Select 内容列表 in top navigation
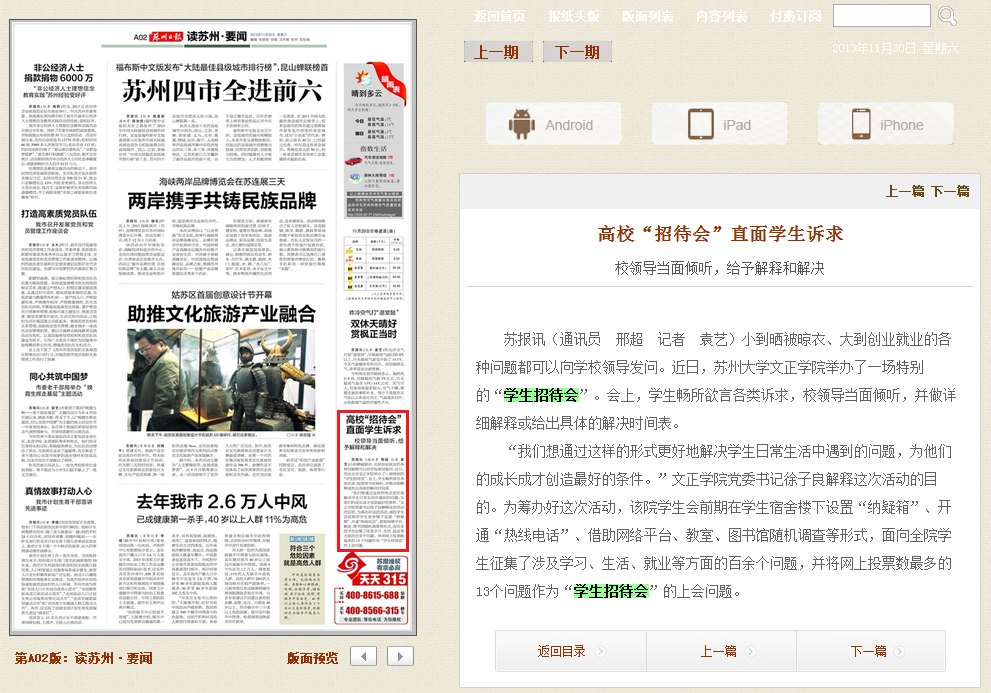The image size is (991, 693). pos(722,17)
